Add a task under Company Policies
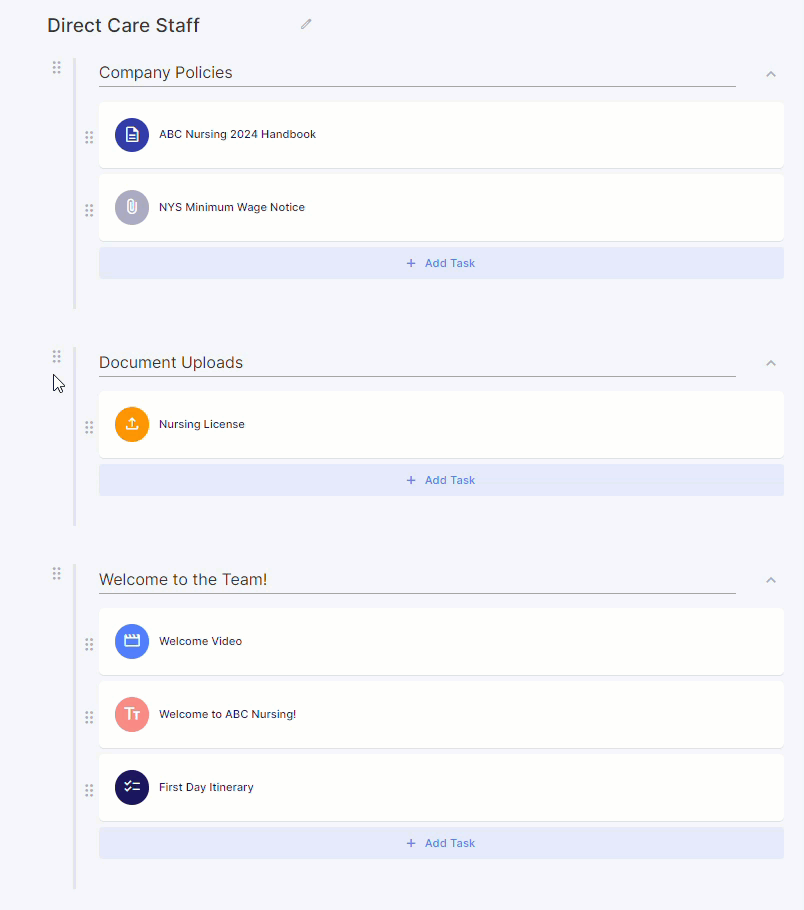This screenshot has height=910, width=804. click(441, 263)
